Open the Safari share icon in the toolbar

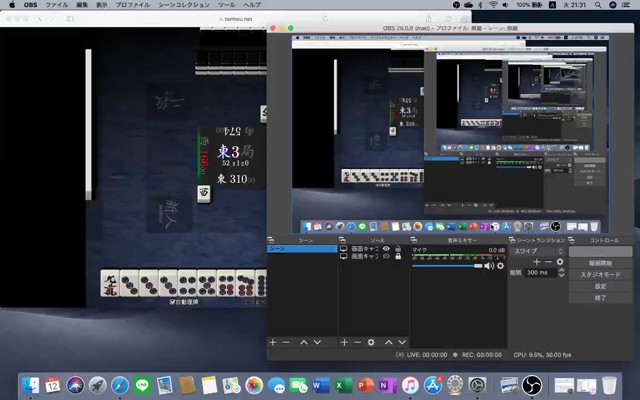click(x=429, y=19)
